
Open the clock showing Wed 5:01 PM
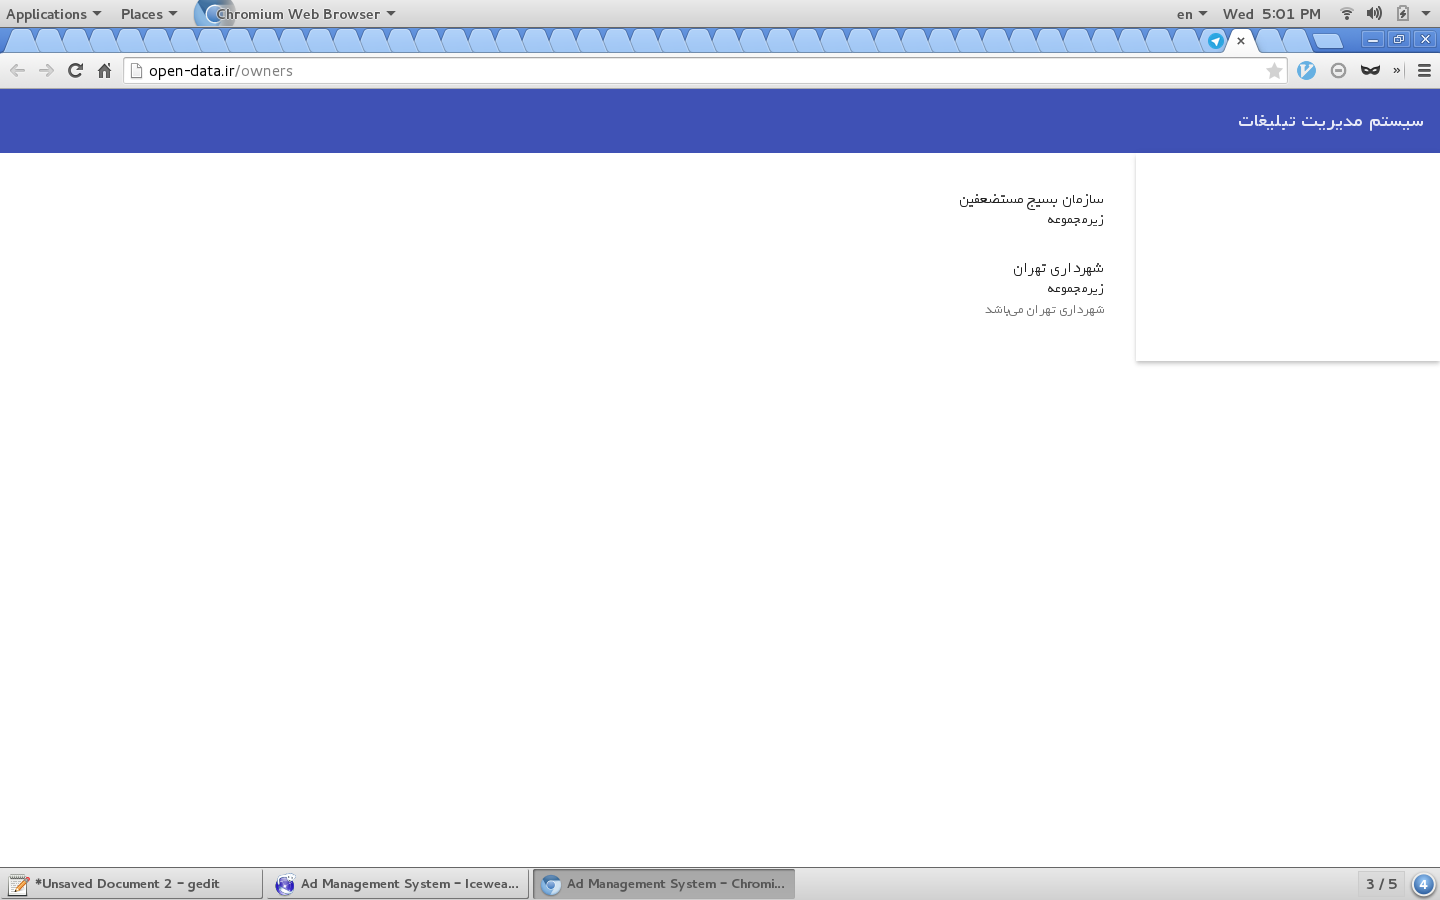point(1271,14)
